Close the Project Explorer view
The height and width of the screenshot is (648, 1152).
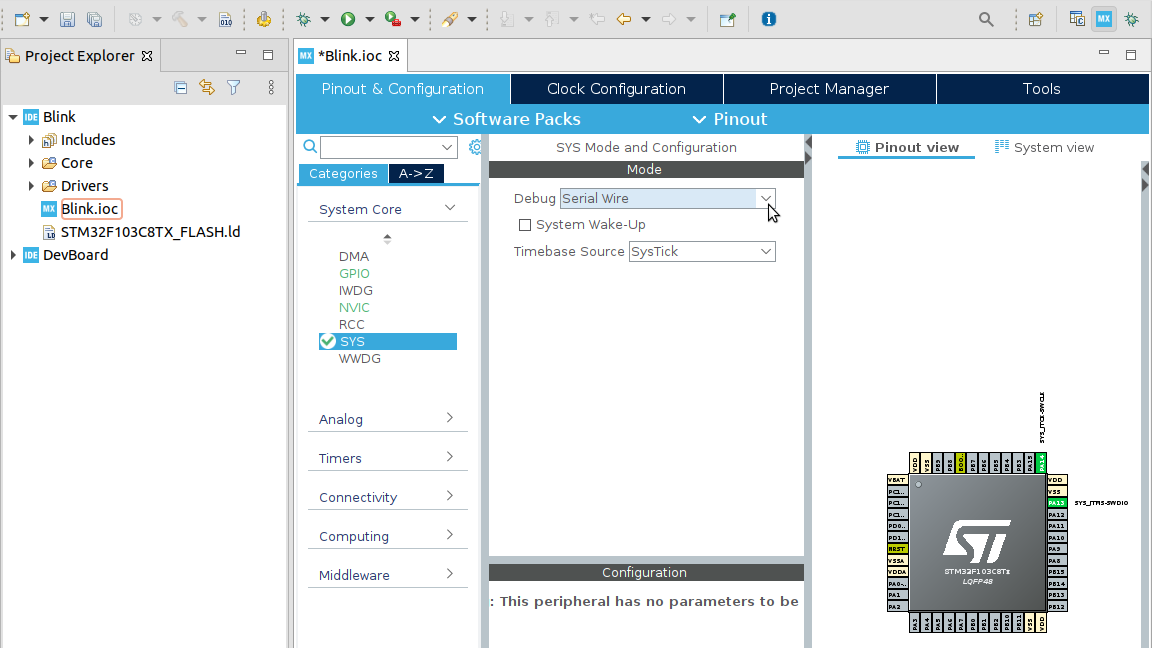click(147, 56)
